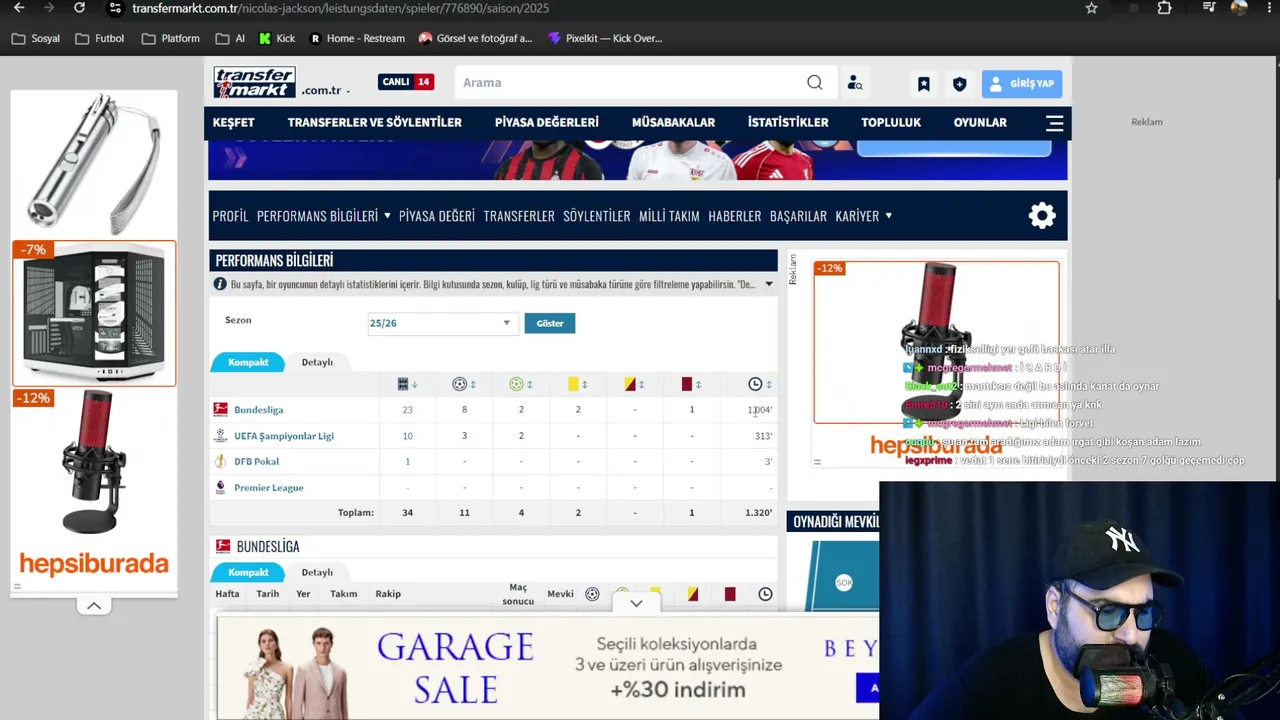The image size is (1280, 720).
Task: Click the Canlı 14 live button
Action: click(x=406, y=82)
